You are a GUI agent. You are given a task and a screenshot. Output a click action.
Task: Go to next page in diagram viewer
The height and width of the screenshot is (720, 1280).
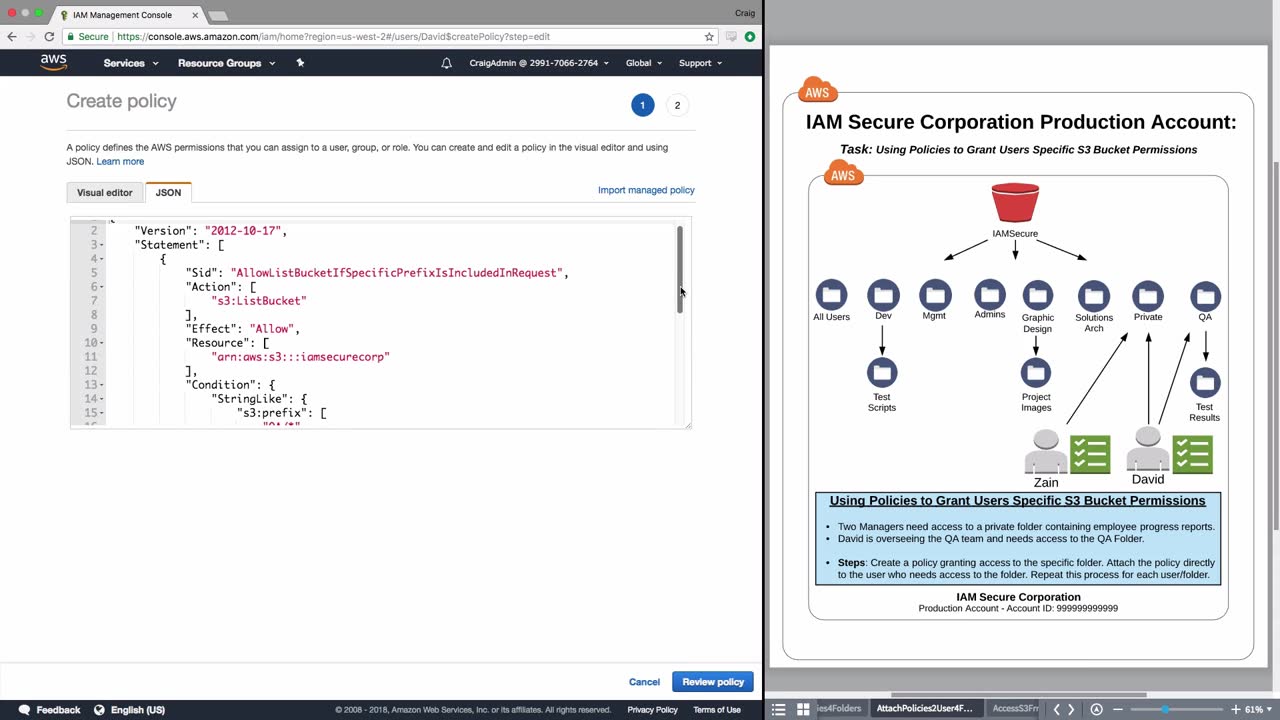click(x=1071, y=709)
